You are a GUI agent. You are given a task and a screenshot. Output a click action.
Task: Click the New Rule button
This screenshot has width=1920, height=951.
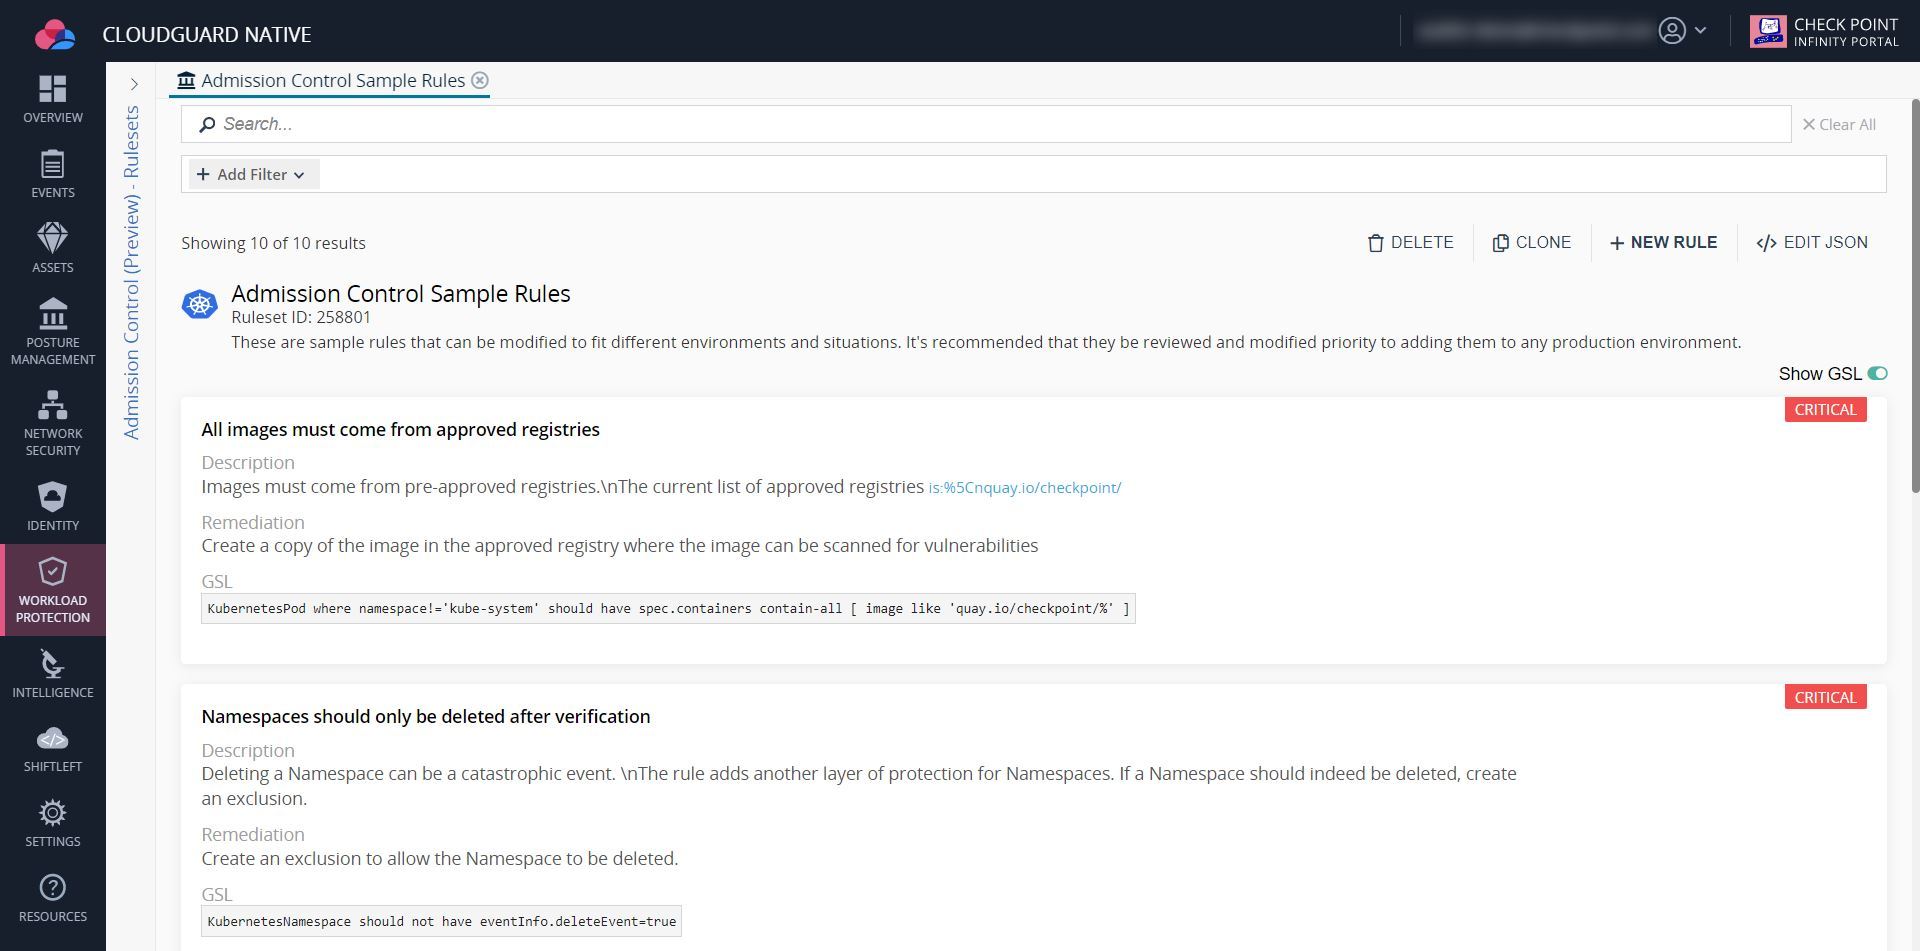(1663, 243)
